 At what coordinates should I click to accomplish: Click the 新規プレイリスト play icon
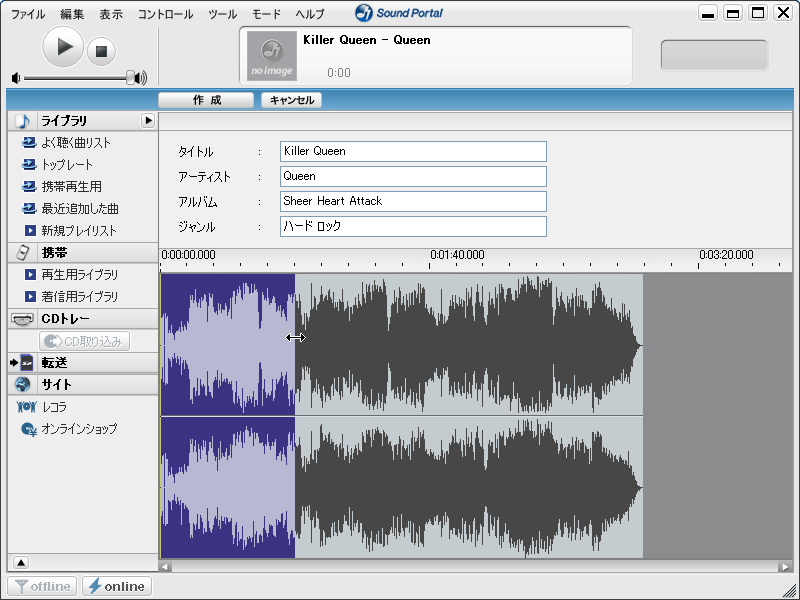[31, 231]
